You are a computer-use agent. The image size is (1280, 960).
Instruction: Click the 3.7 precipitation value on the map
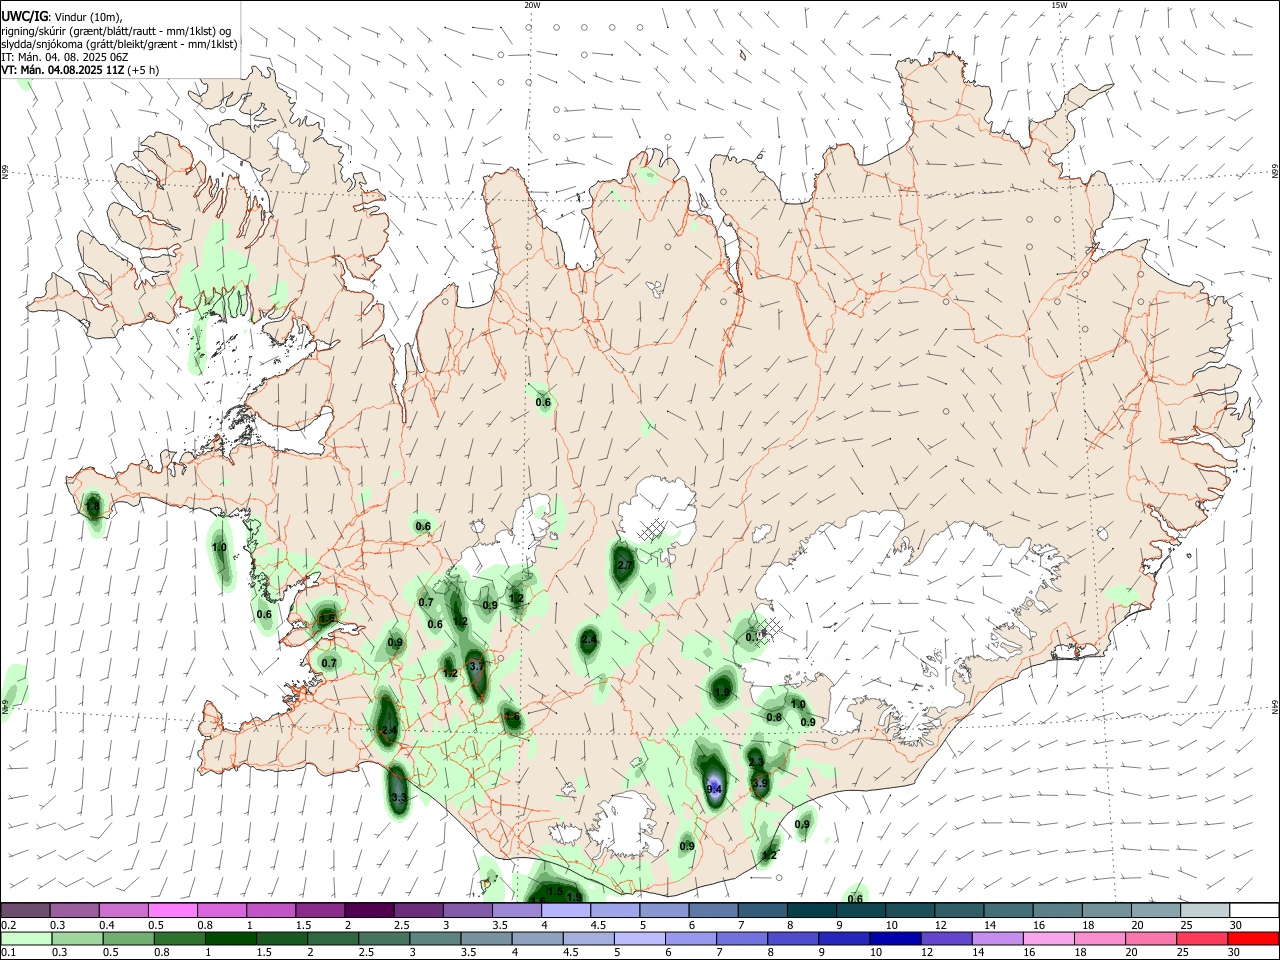click(477, 666)
